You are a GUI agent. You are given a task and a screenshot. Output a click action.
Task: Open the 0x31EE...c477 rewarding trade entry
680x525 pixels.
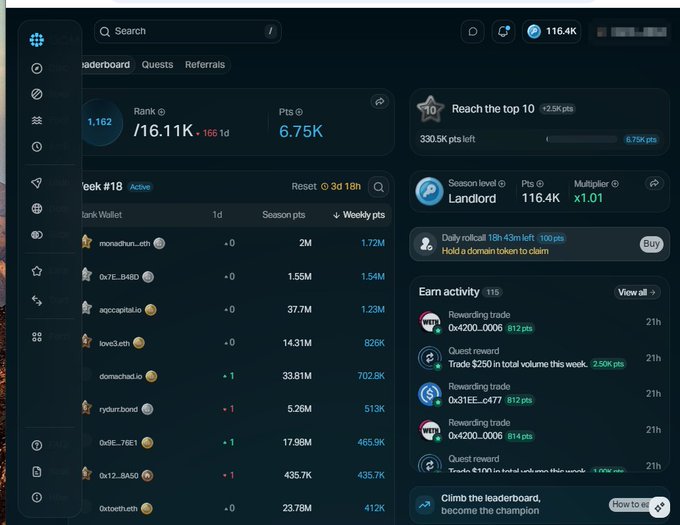point(539,394)
